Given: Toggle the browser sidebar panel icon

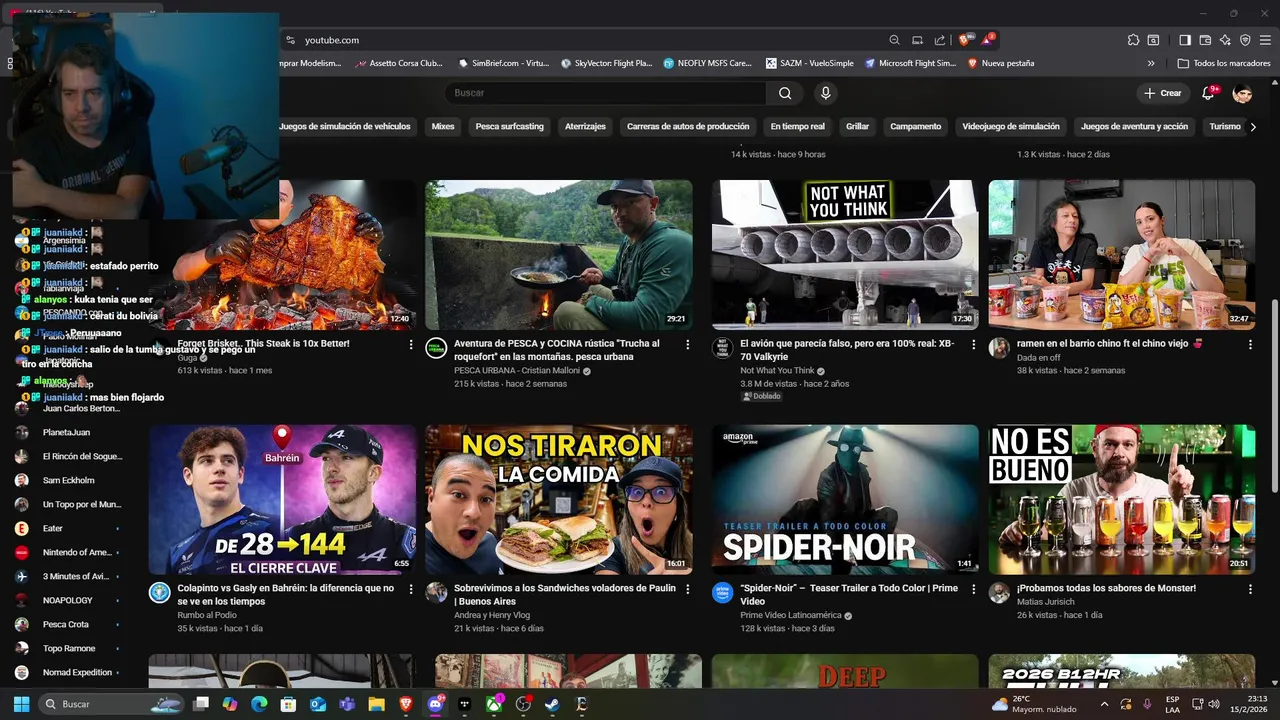Looking at the screenshot, I should 1184,40.
